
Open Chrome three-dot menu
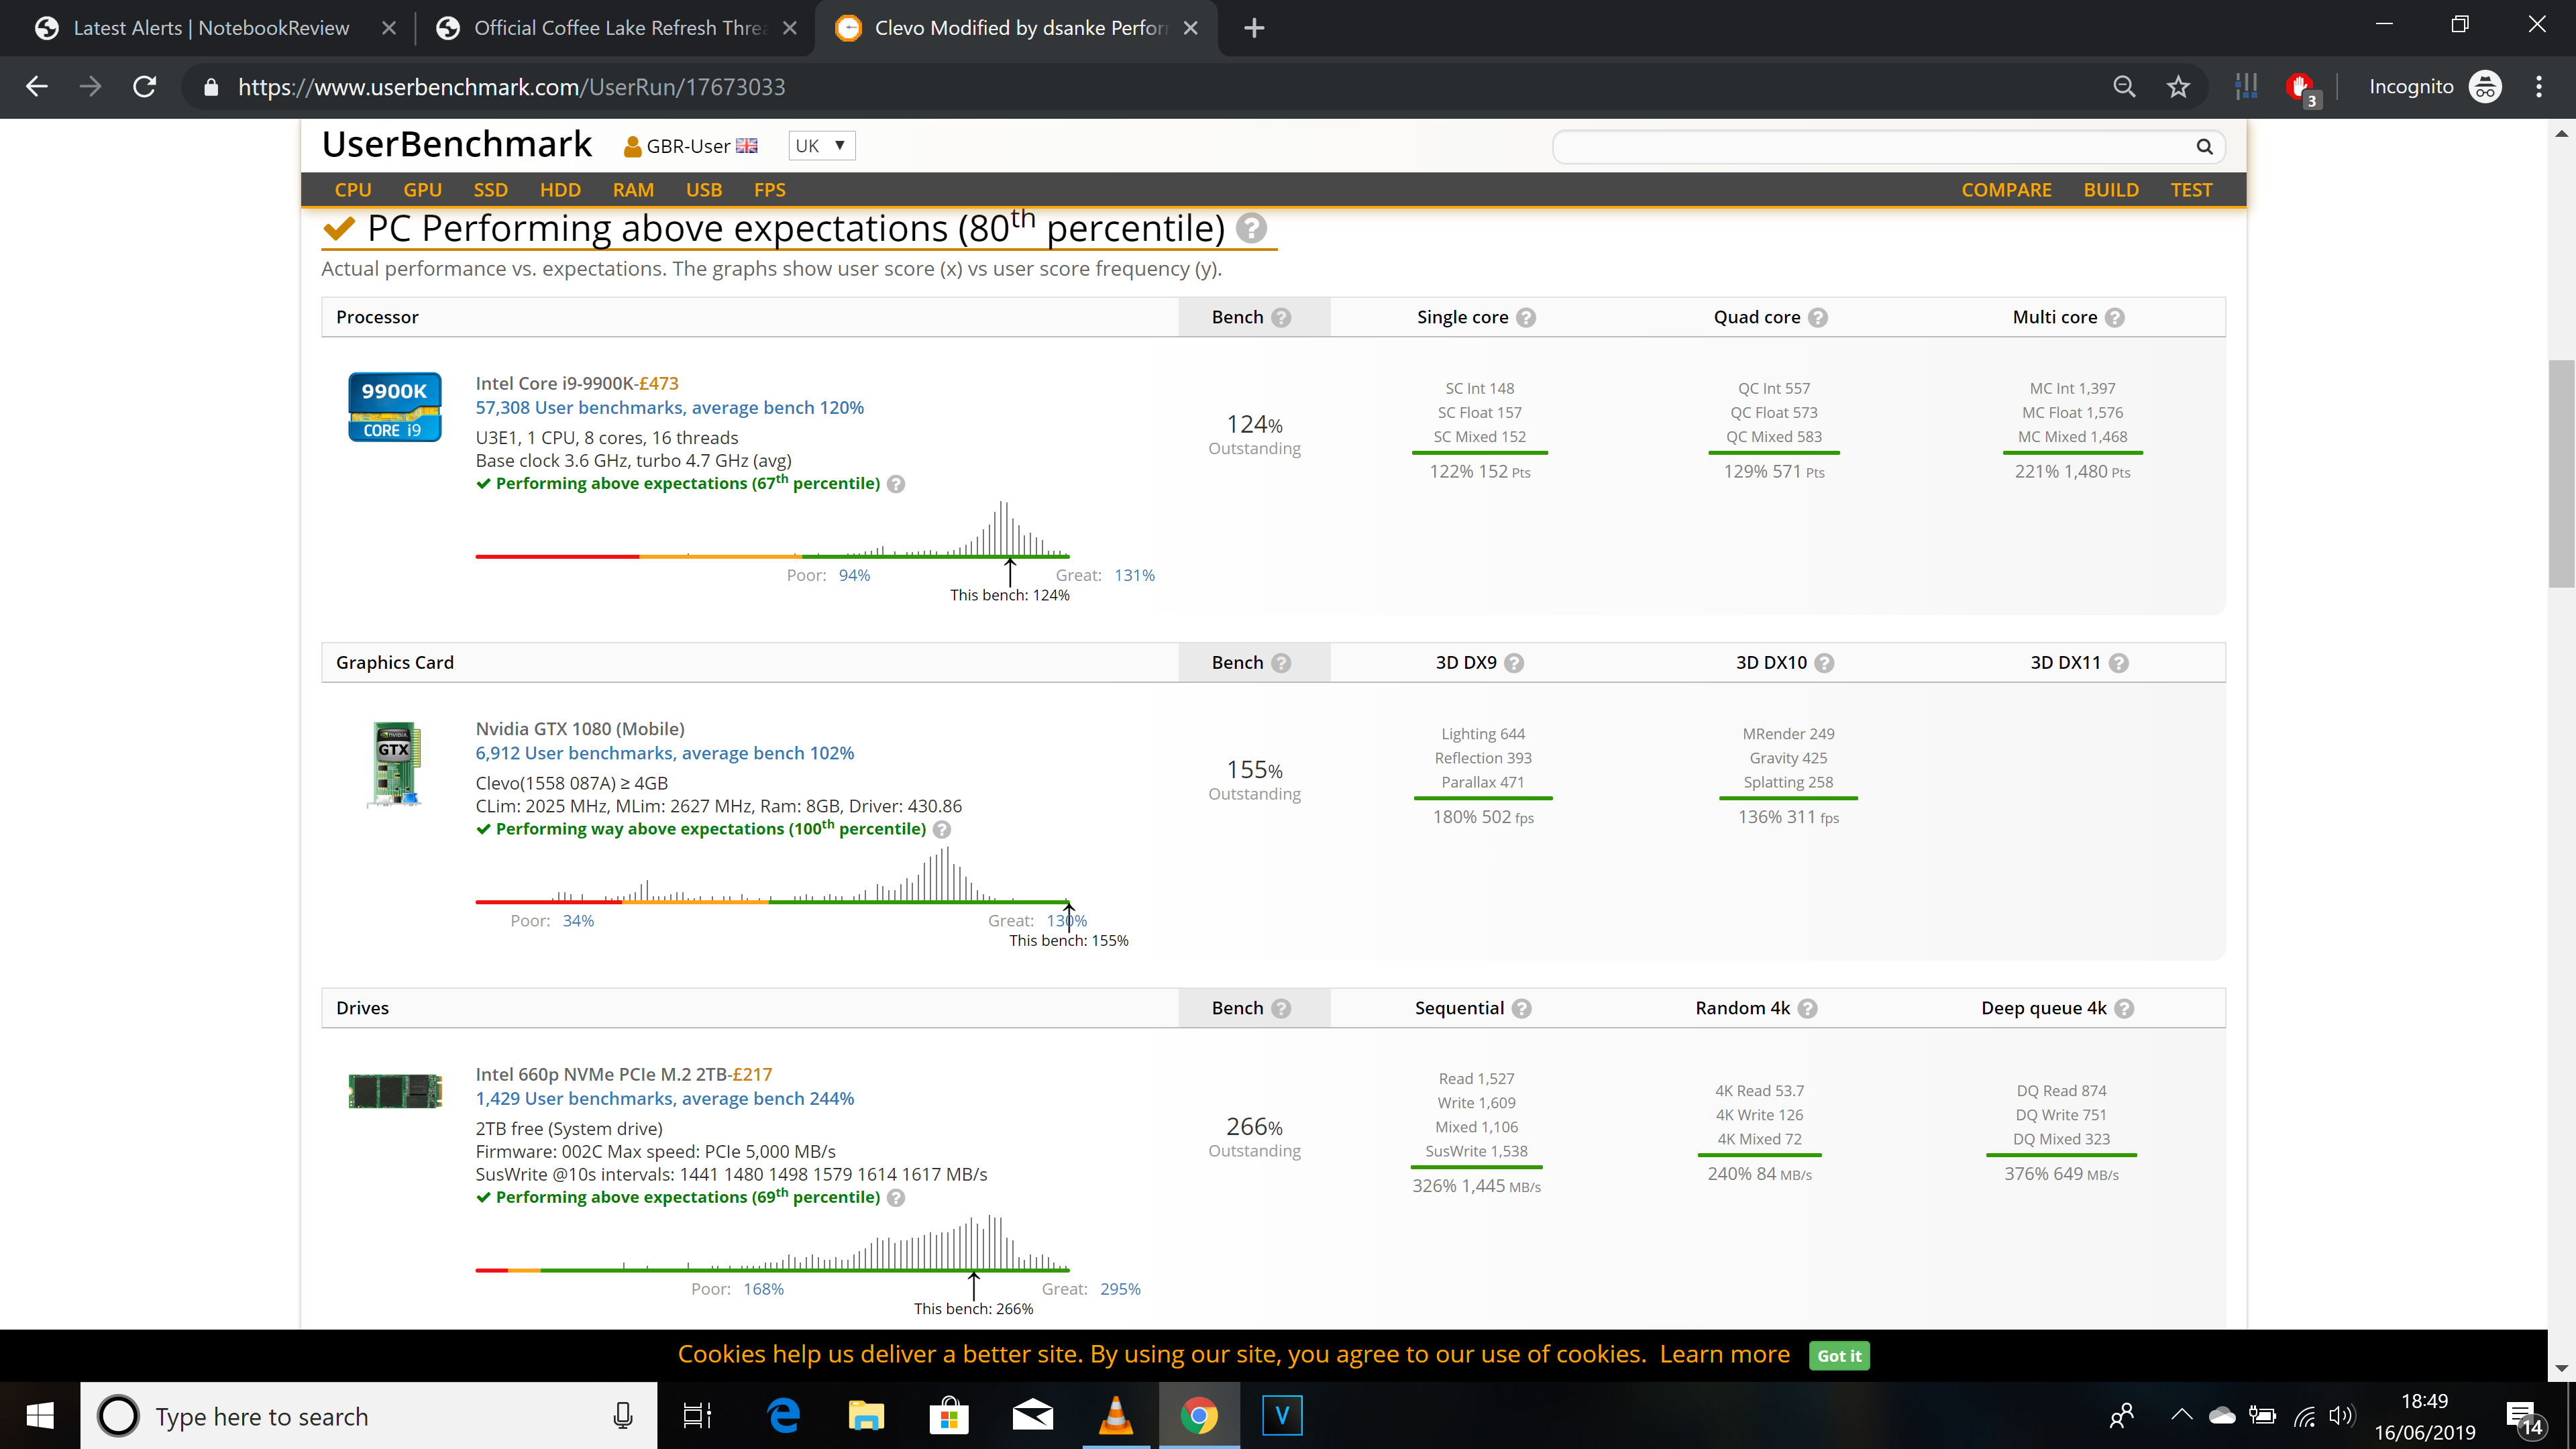[2539, 87]
